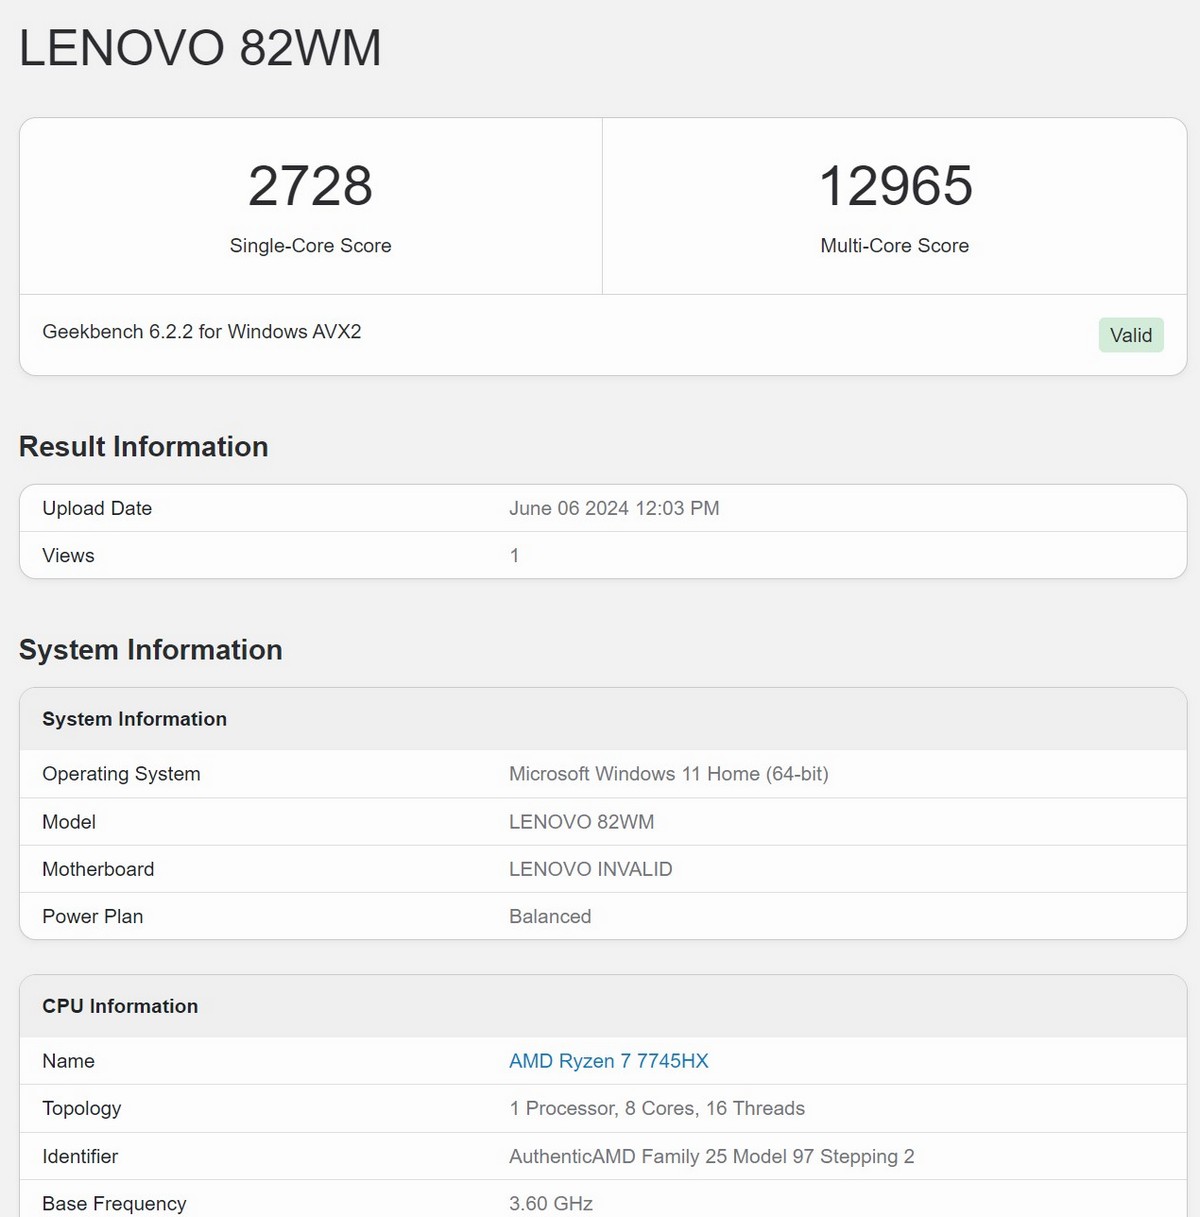1200x1217 pixels.
Task: Click the single-core score 2728
Action: click(310, 186)
